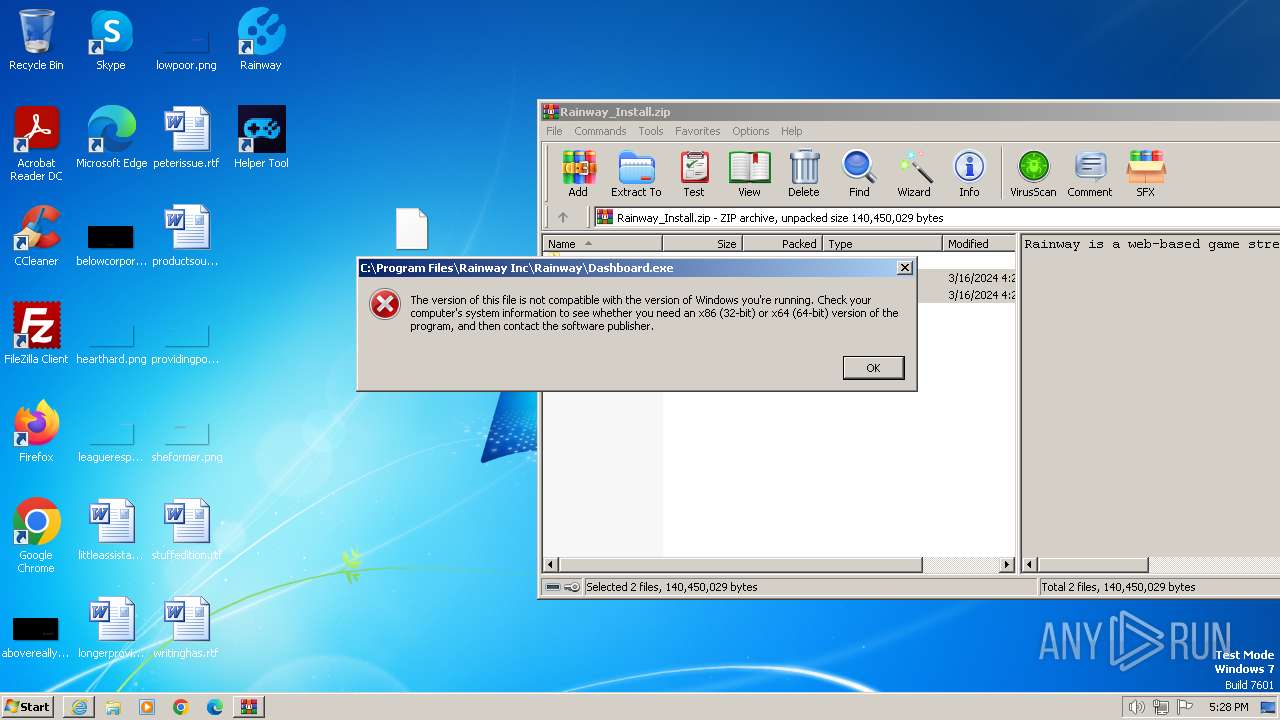
Task: Click file list horizontal scrollbar right arrow
Action: [1007, 565]
